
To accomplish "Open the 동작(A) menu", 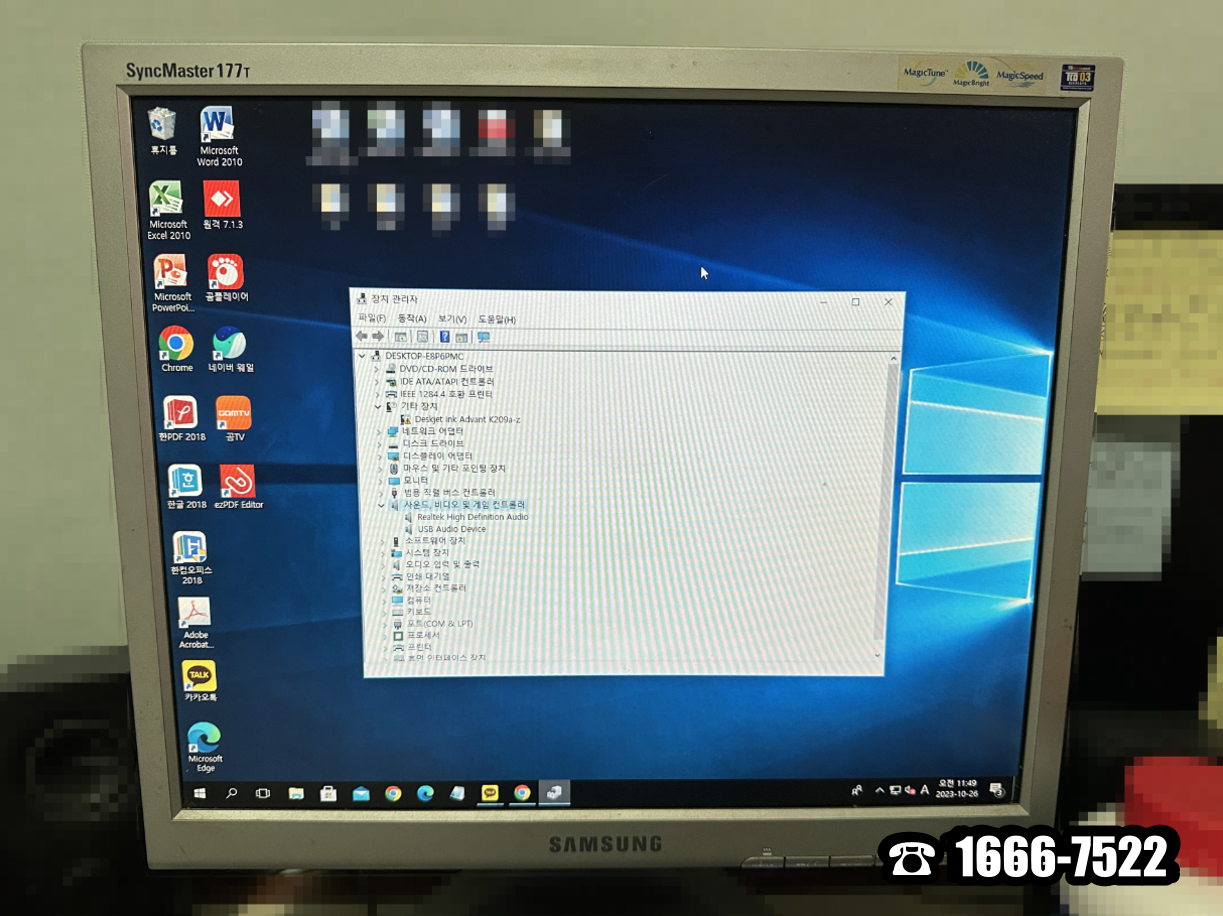I will pyautogui.click(x=412, y=319).
